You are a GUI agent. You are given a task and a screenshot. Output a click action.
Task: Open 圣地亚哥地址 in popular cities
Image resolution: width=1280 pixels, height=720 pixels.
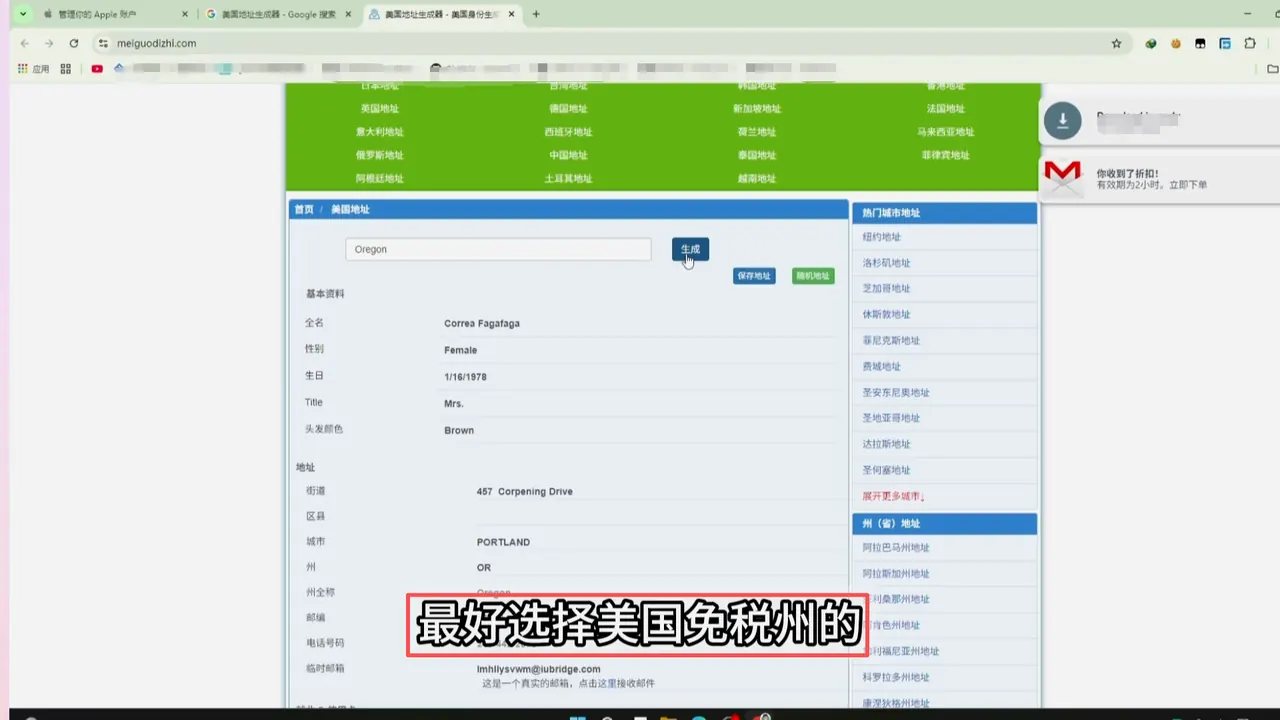click(892, 418)
